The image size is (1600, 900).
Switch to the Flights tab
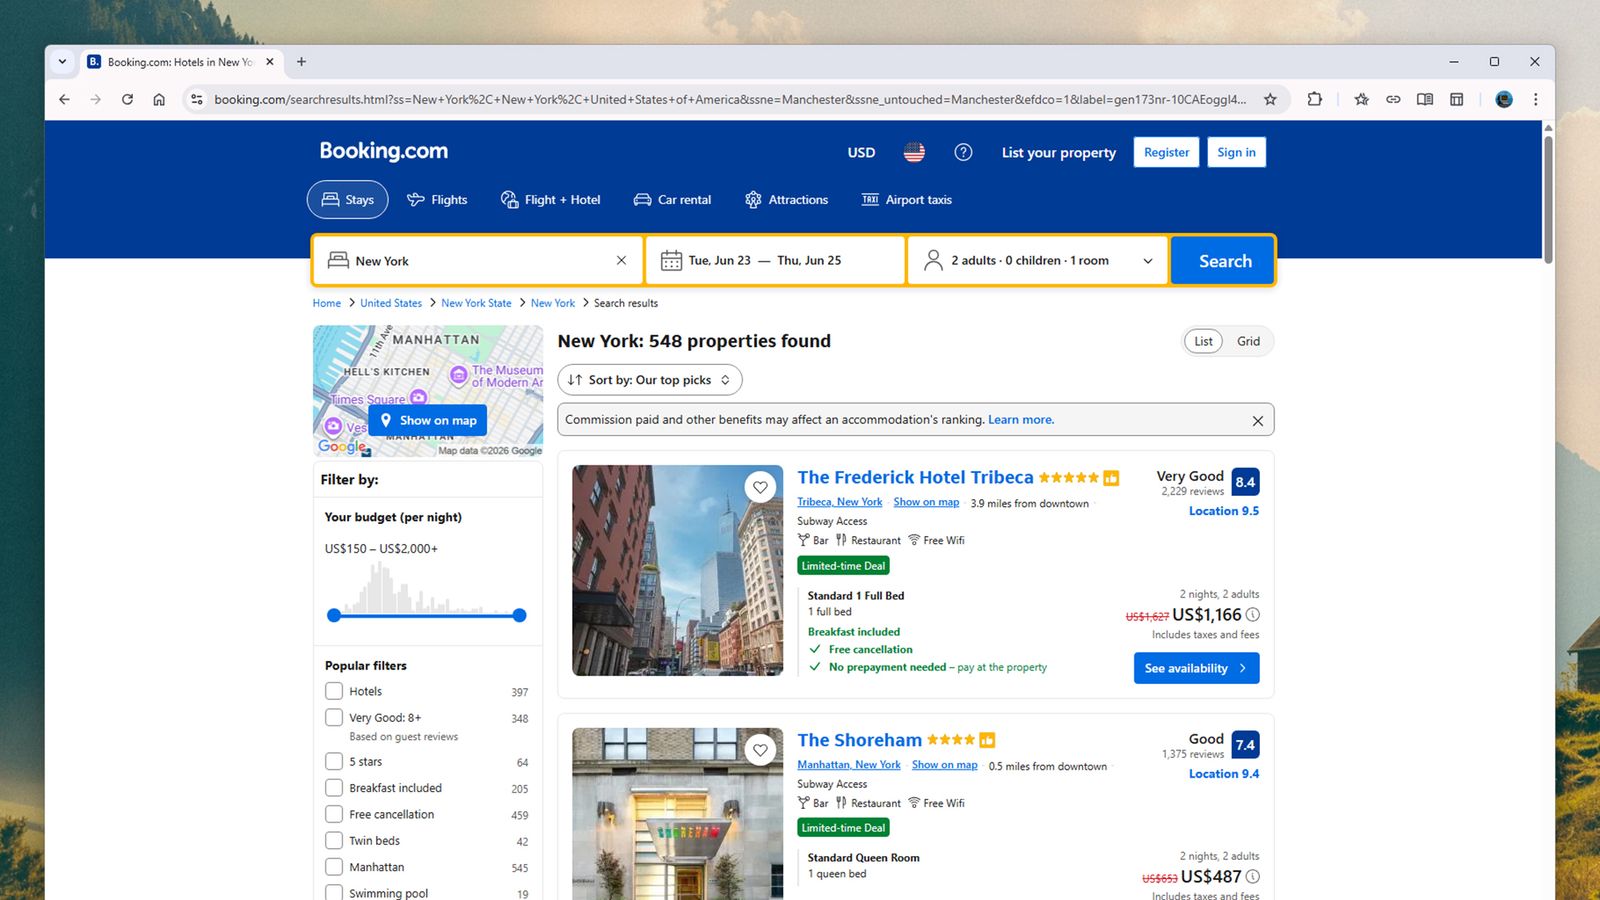(437, 200)
